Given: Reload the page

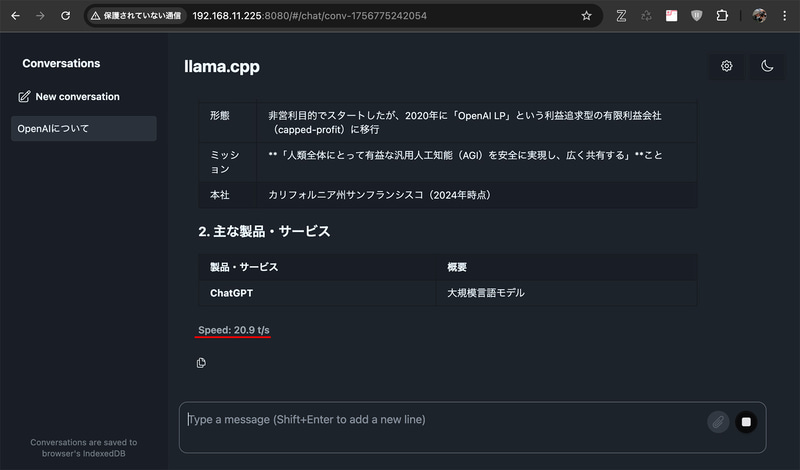Looking at the screenshot, I should coord(65,16).
